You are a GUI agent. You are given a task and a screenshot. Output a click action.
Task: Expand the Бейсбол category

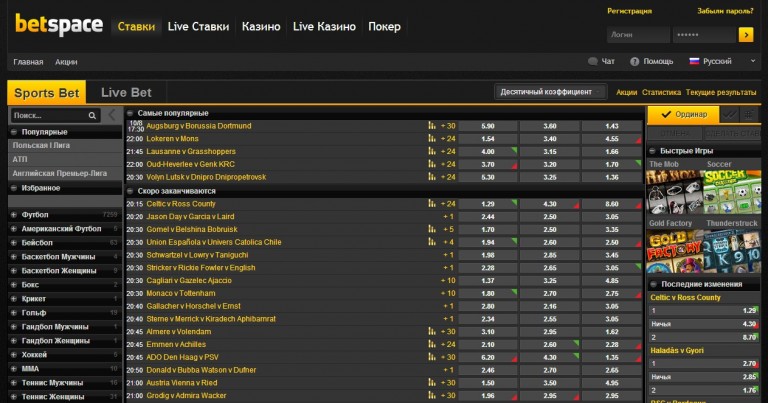click(x=14, y=242)
